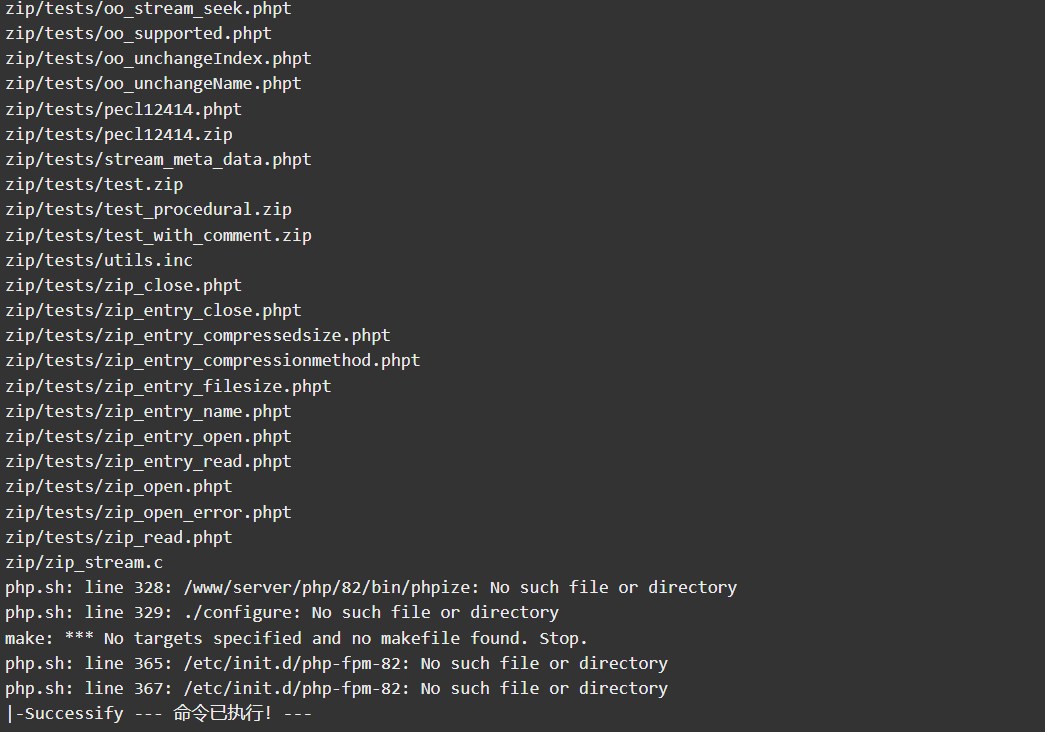The width and height of the screenshot is (1045, 732).
Task: Select the zip_open_error.phpt log line
Action: pyautogui.click(x=148, y=513)
